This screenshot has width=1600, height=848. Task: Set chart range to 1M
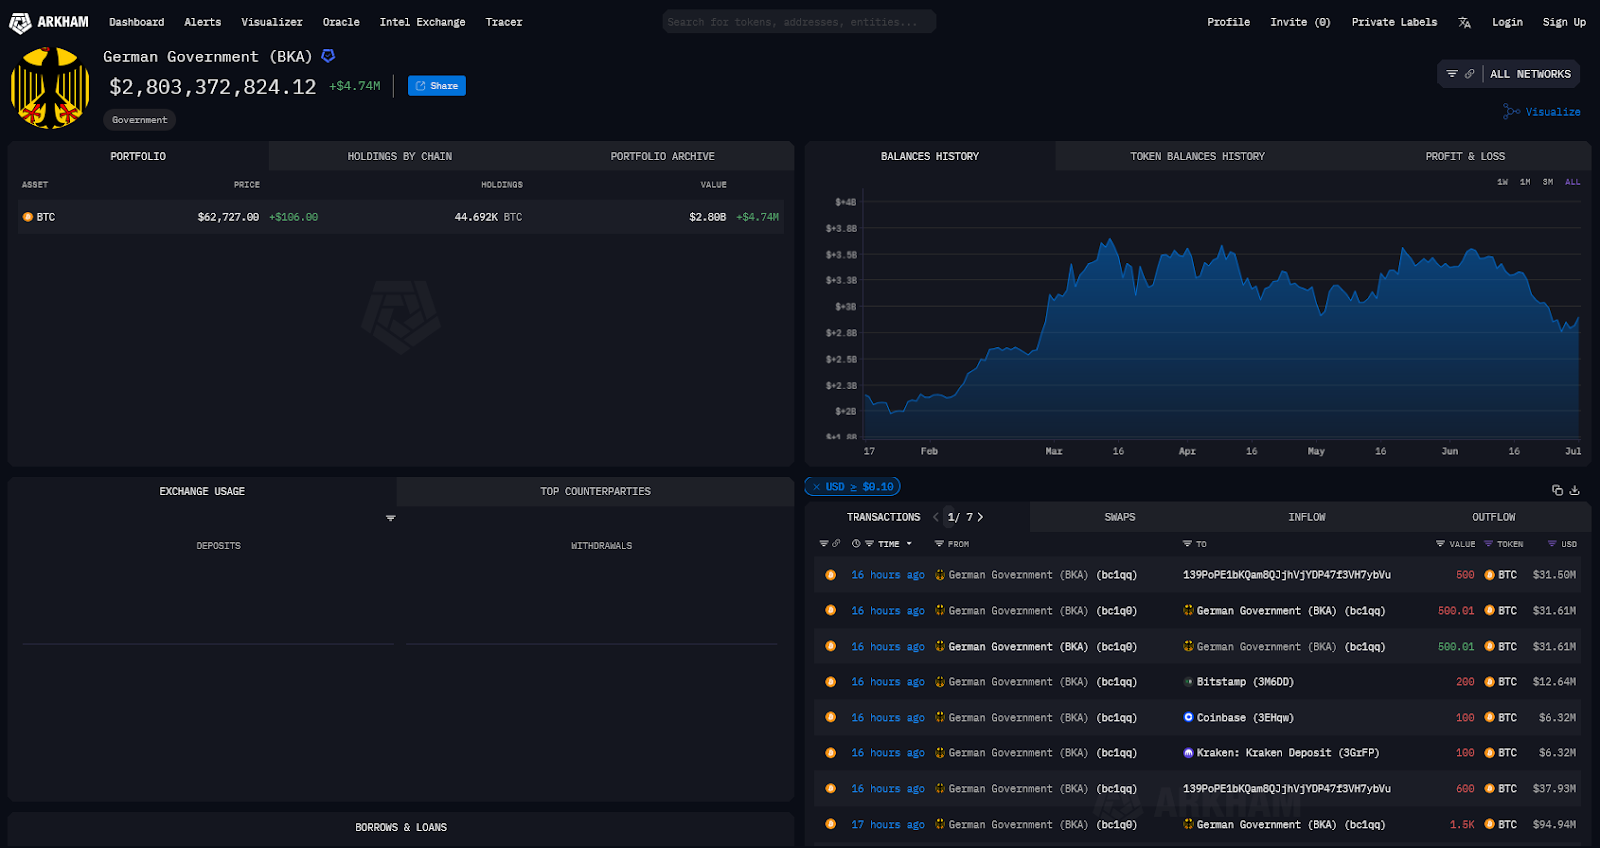(1525, 182)
